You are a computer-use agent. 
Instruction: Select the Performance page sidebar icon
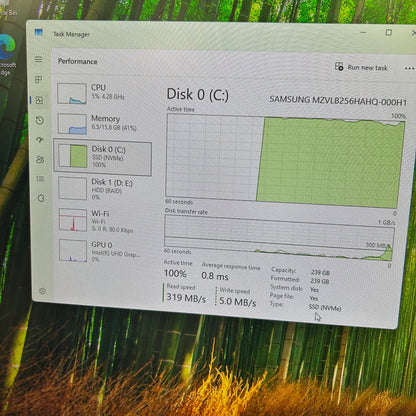39,100
